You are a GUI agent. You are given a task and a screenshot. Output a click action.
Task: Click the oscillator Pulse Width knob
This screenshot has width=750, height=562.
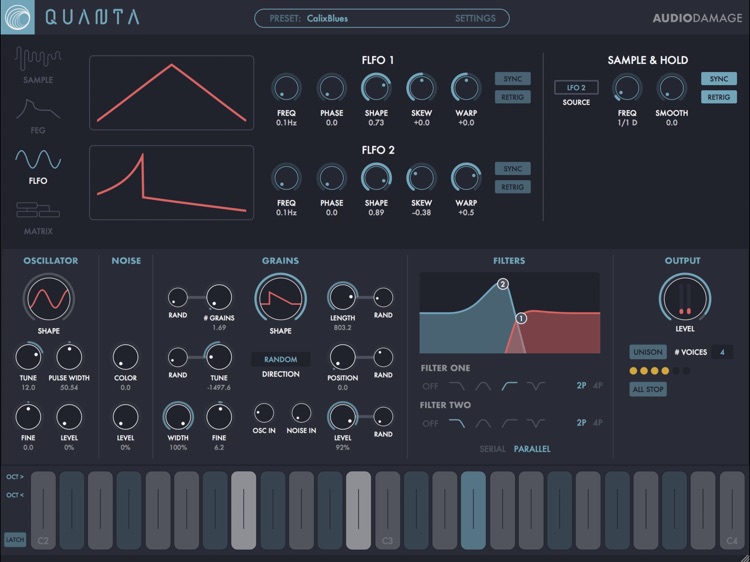[x=69, y=357]
